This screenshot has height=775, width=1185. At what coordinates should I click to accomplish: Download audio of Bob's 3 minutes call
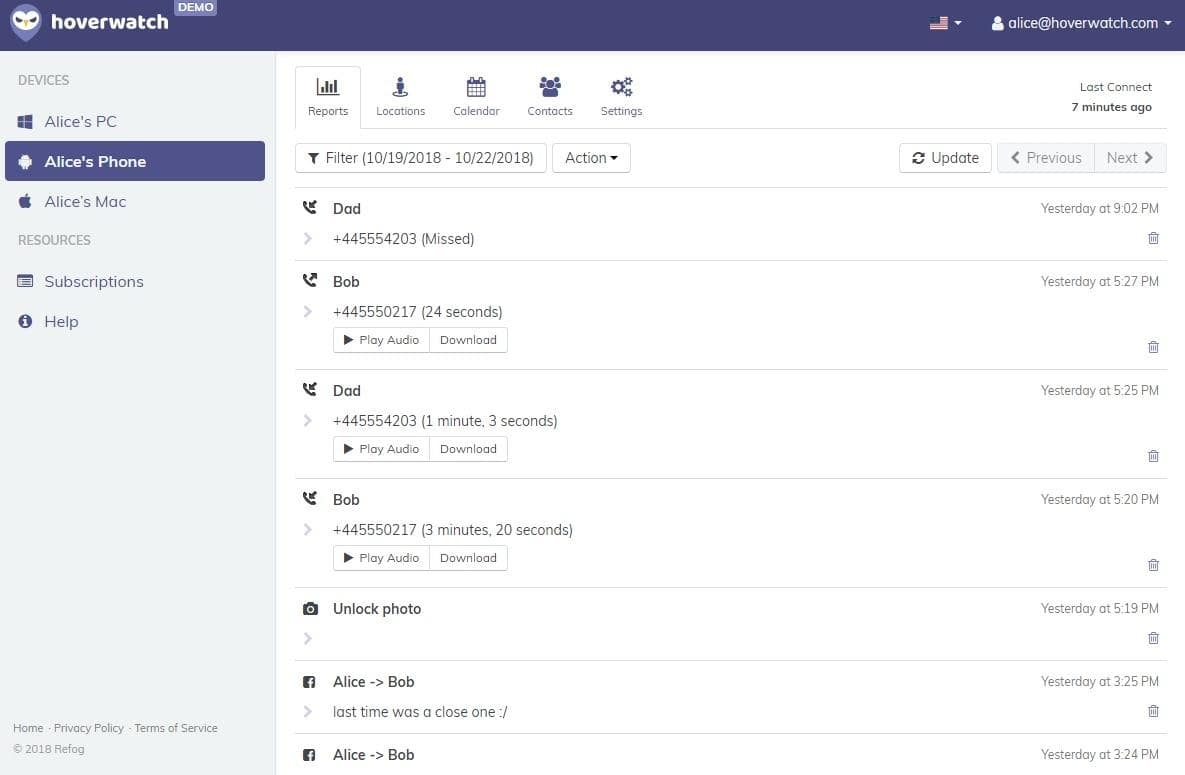coord(469,558)
